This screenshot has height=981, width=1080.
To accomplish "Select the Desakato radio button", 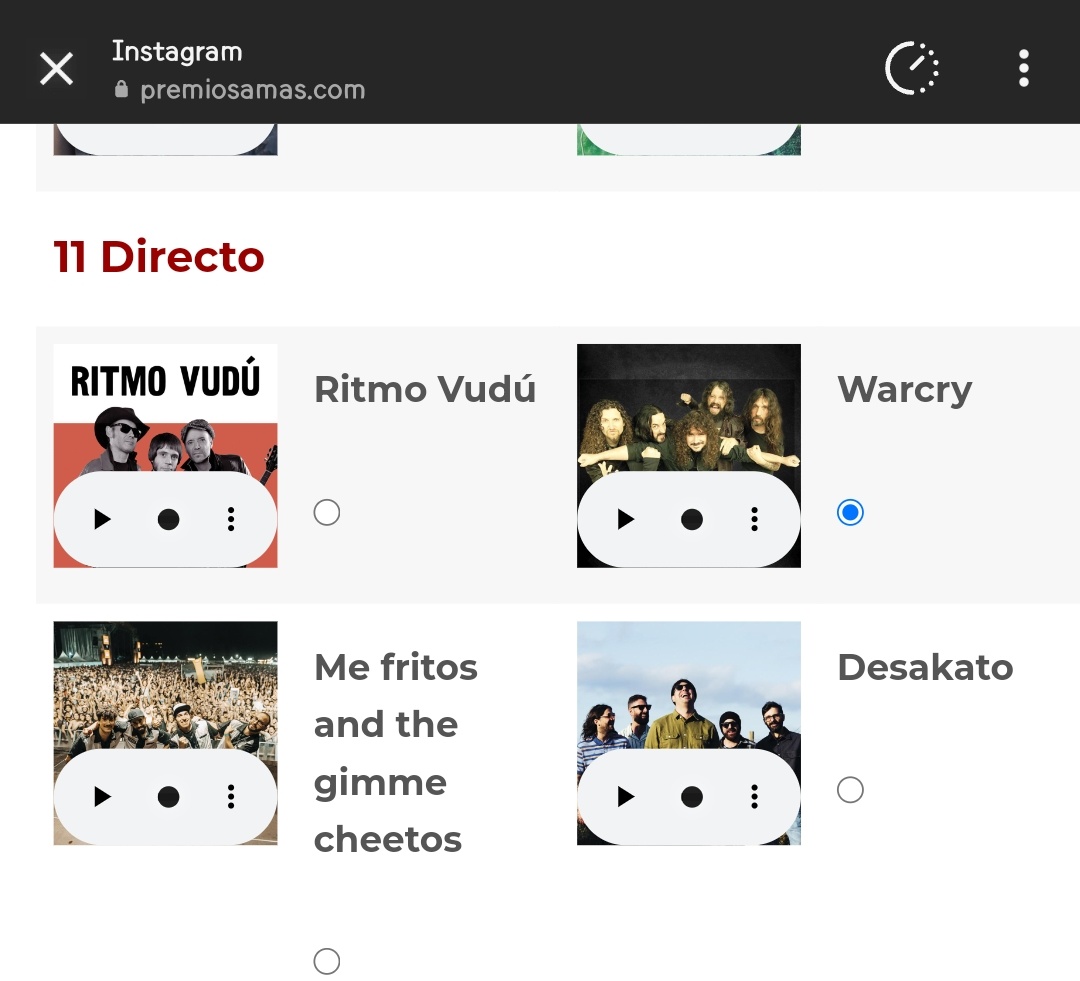I will click(x=850, y=789).
